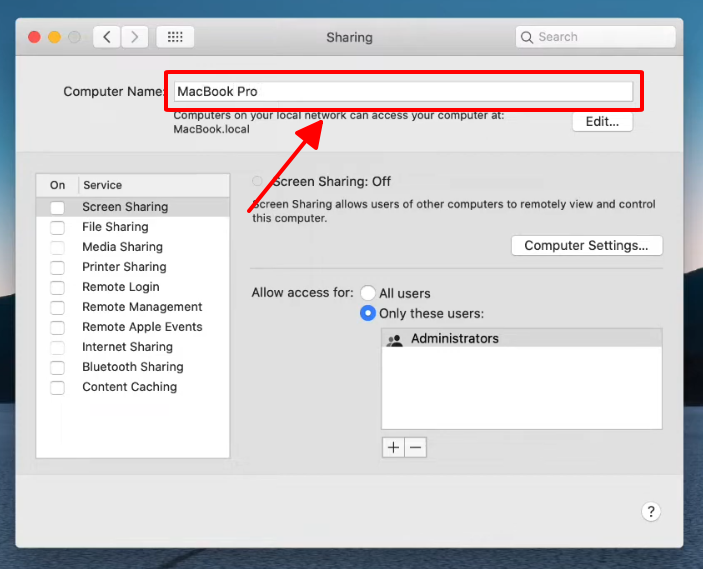Select Bluetooth Sharing service row
Screen dimensions: 703x569
(x=133, y=367)
